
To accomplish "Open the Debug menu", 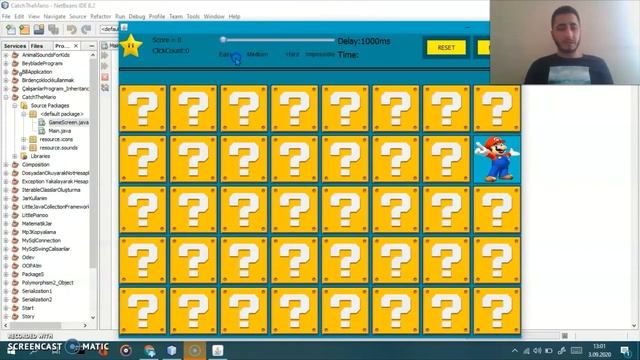I will click(137, 17).
